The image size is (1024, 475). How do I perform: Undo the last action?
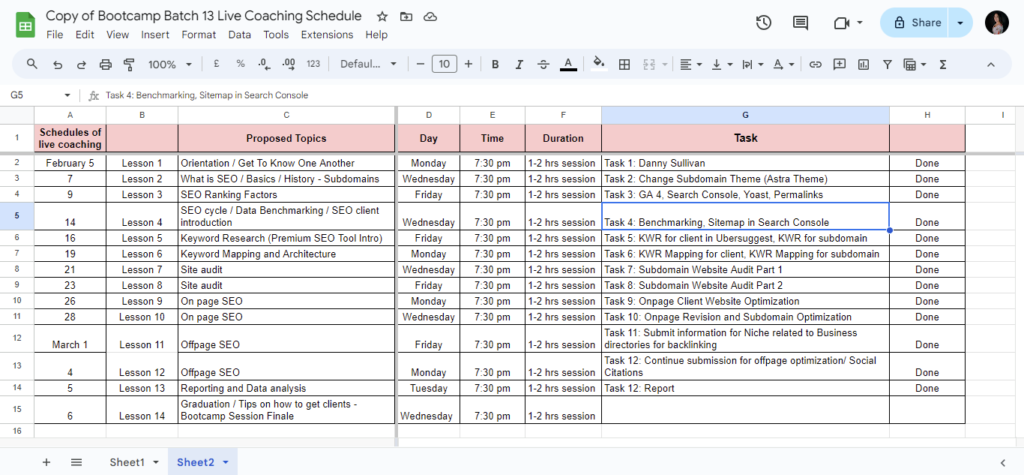click(x=57, y=64)
